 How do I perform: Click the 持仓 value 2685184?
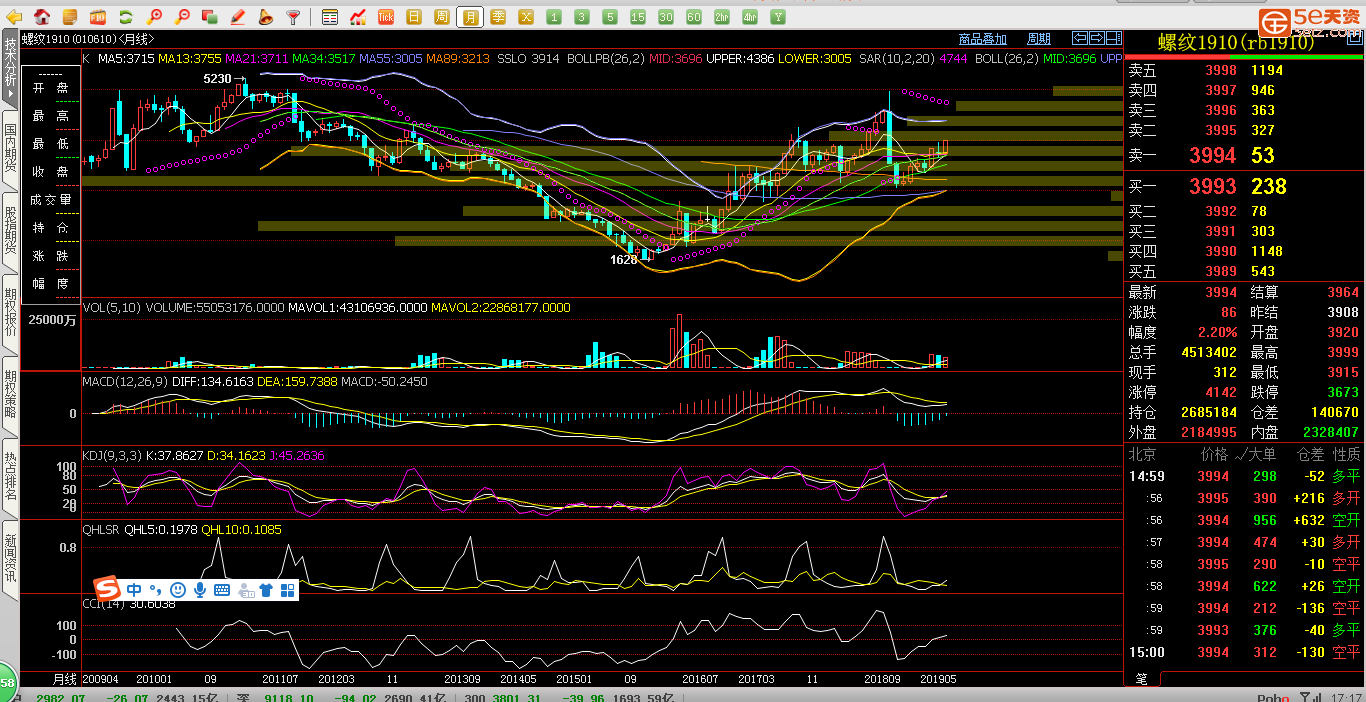tap(1209, 412)
